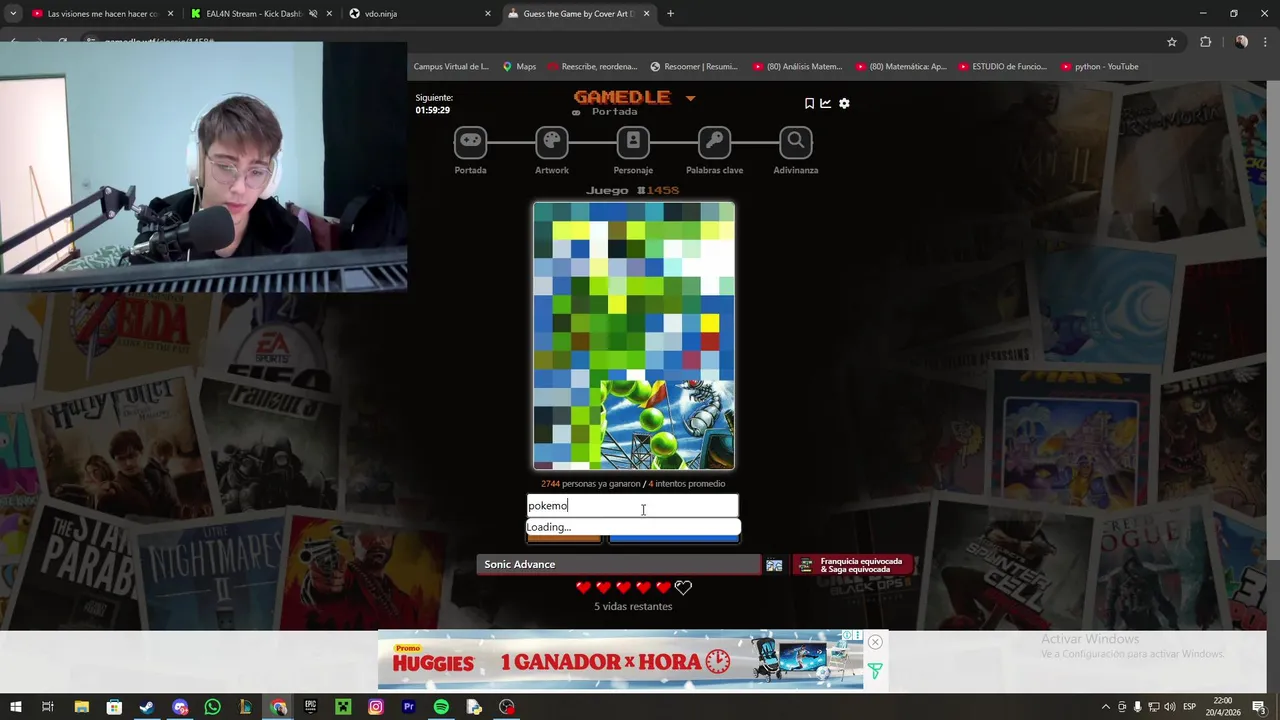Image resolution: width=1280 pixels, height=720 pixels.
Task: Open the Adivinanza magnifier mode icon
Action: pyautogui.click(x=796, y=142)
